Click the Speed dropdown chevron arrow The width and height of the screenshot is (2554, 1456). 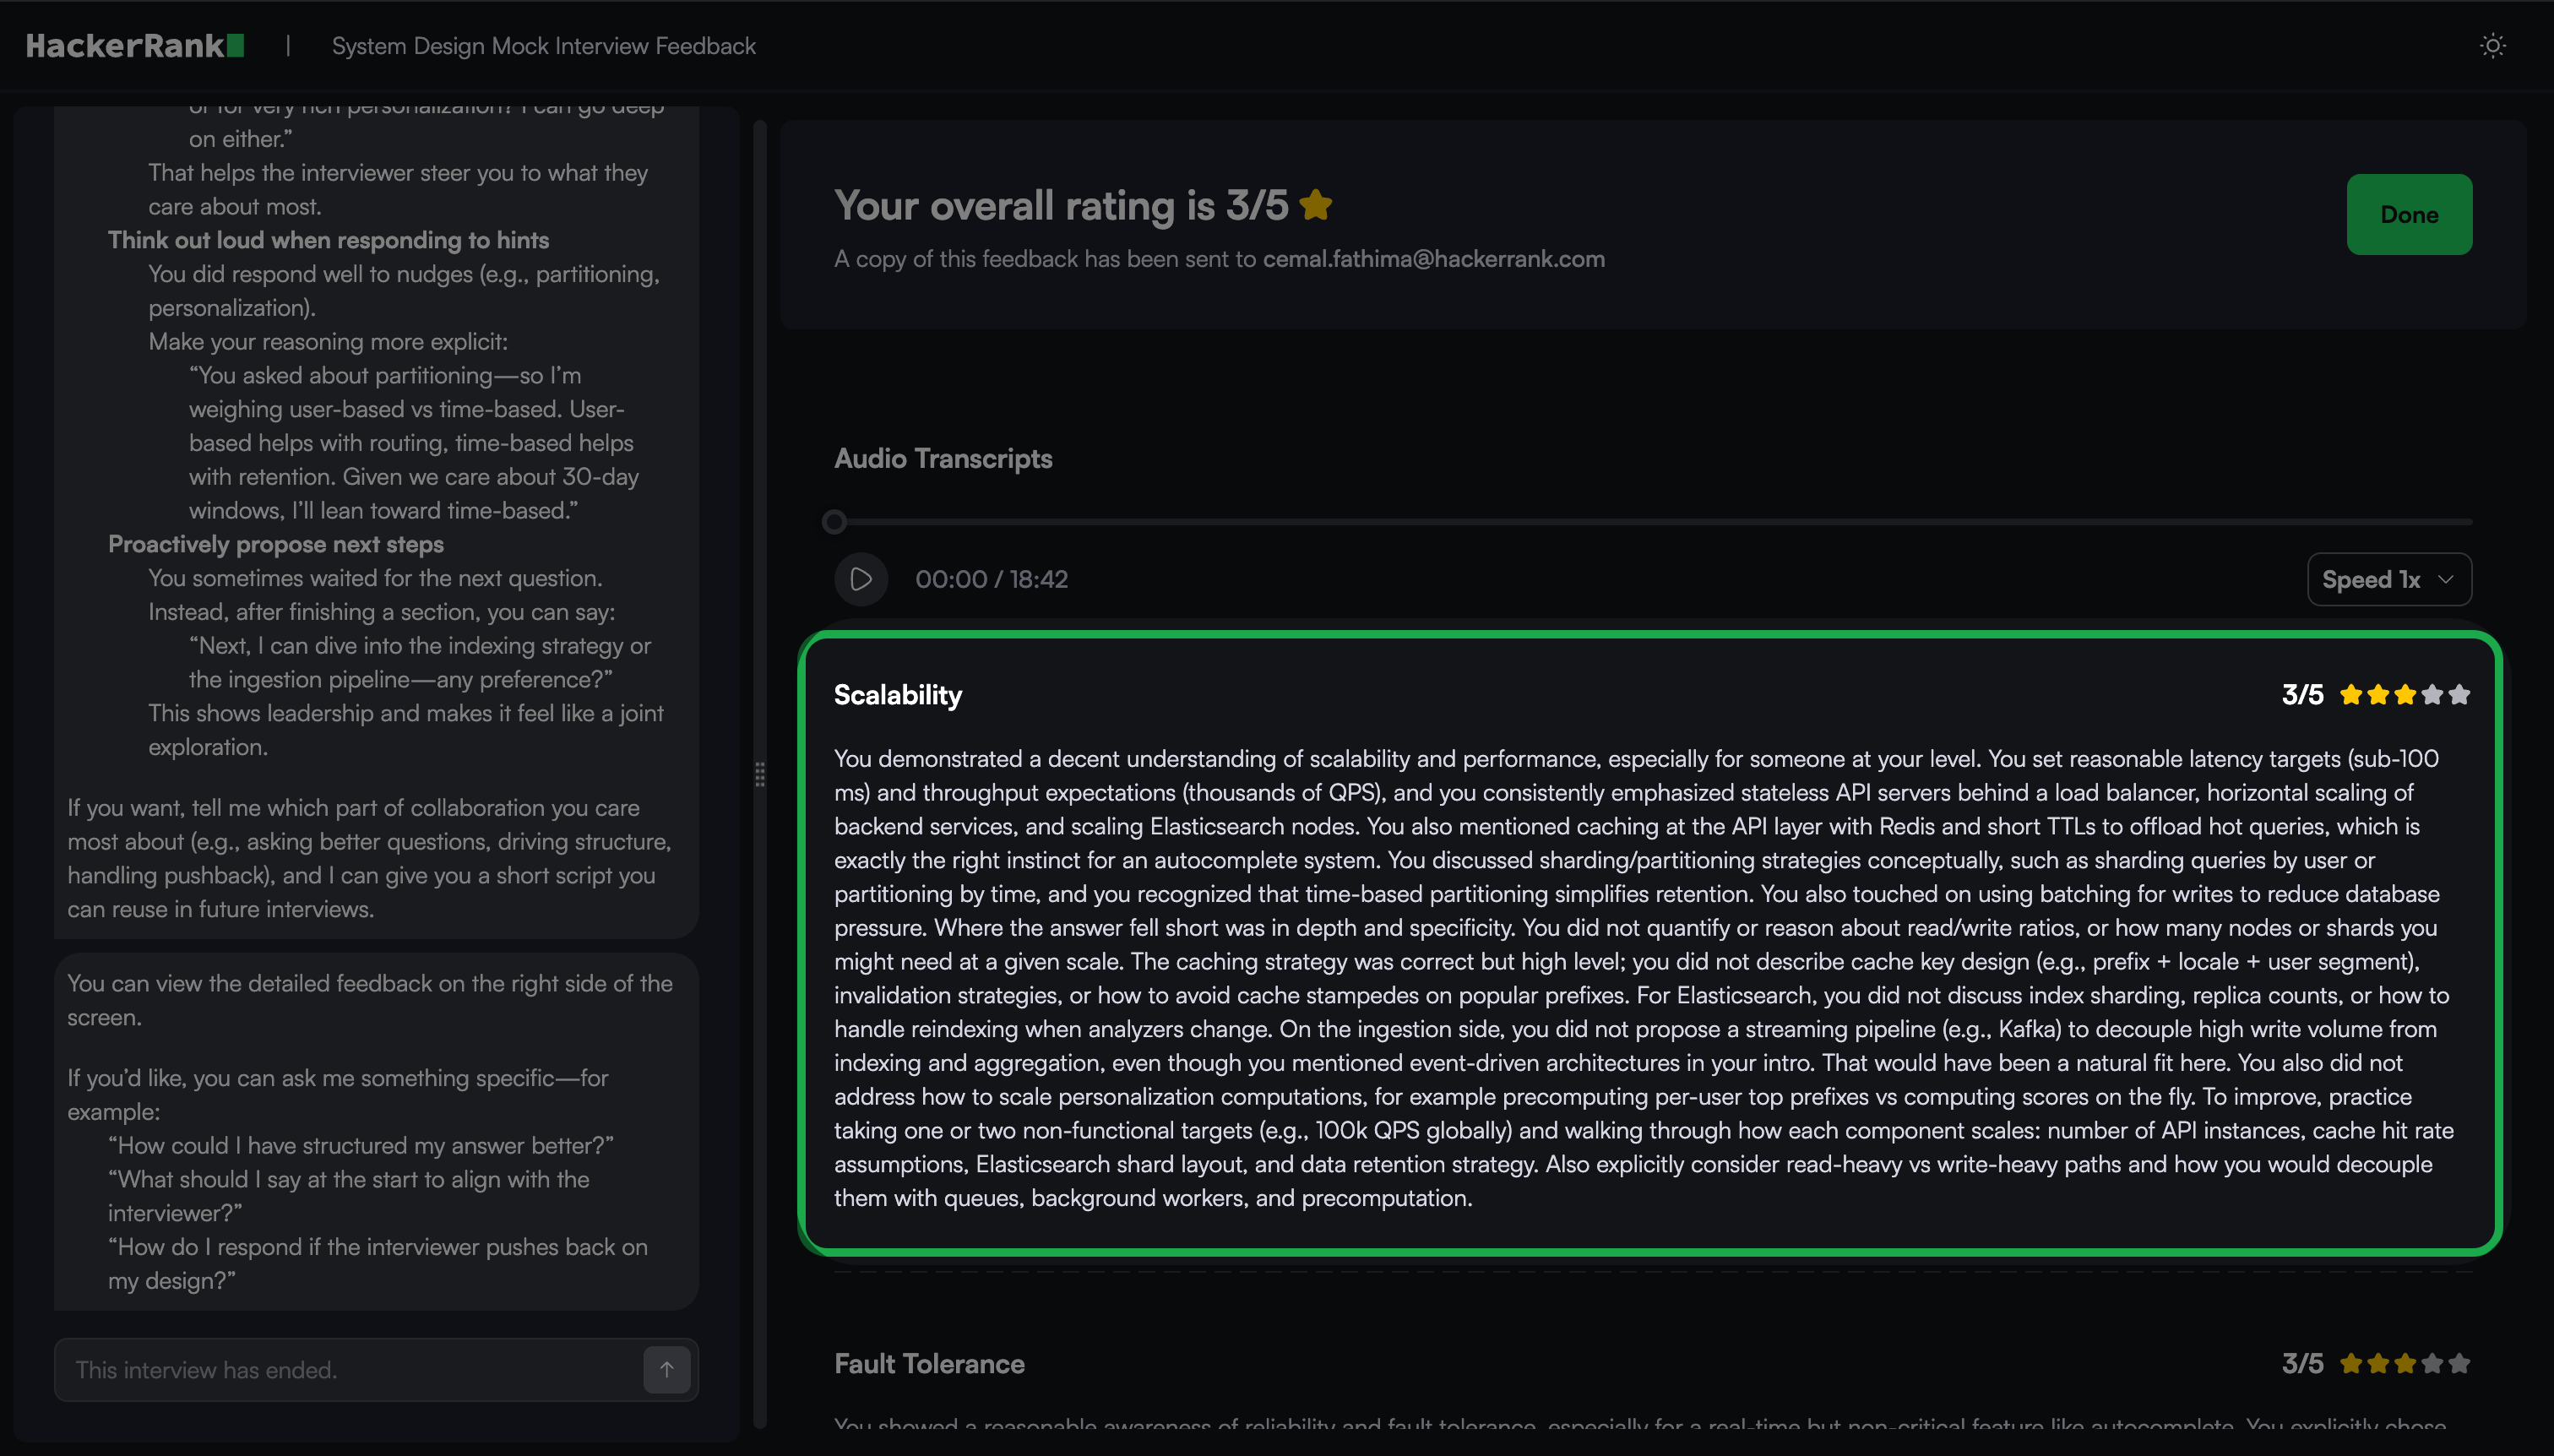pos(2445,579)
